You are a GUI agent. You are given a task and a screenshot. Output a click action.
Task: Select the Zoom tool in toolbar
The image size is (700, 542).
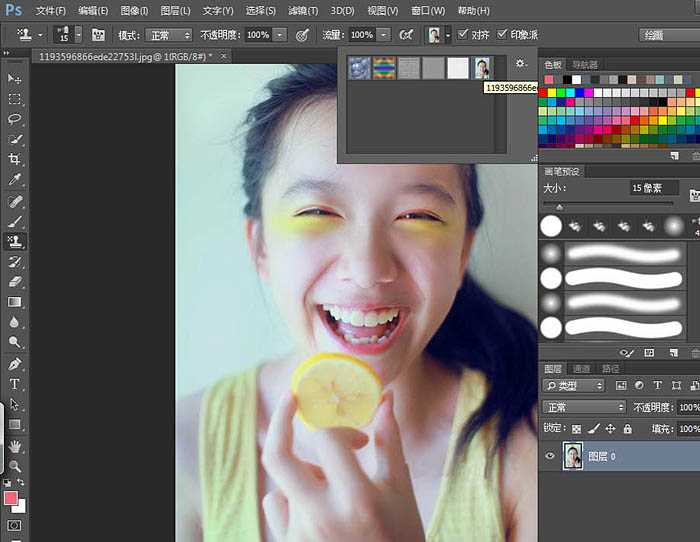pos(15,466)
